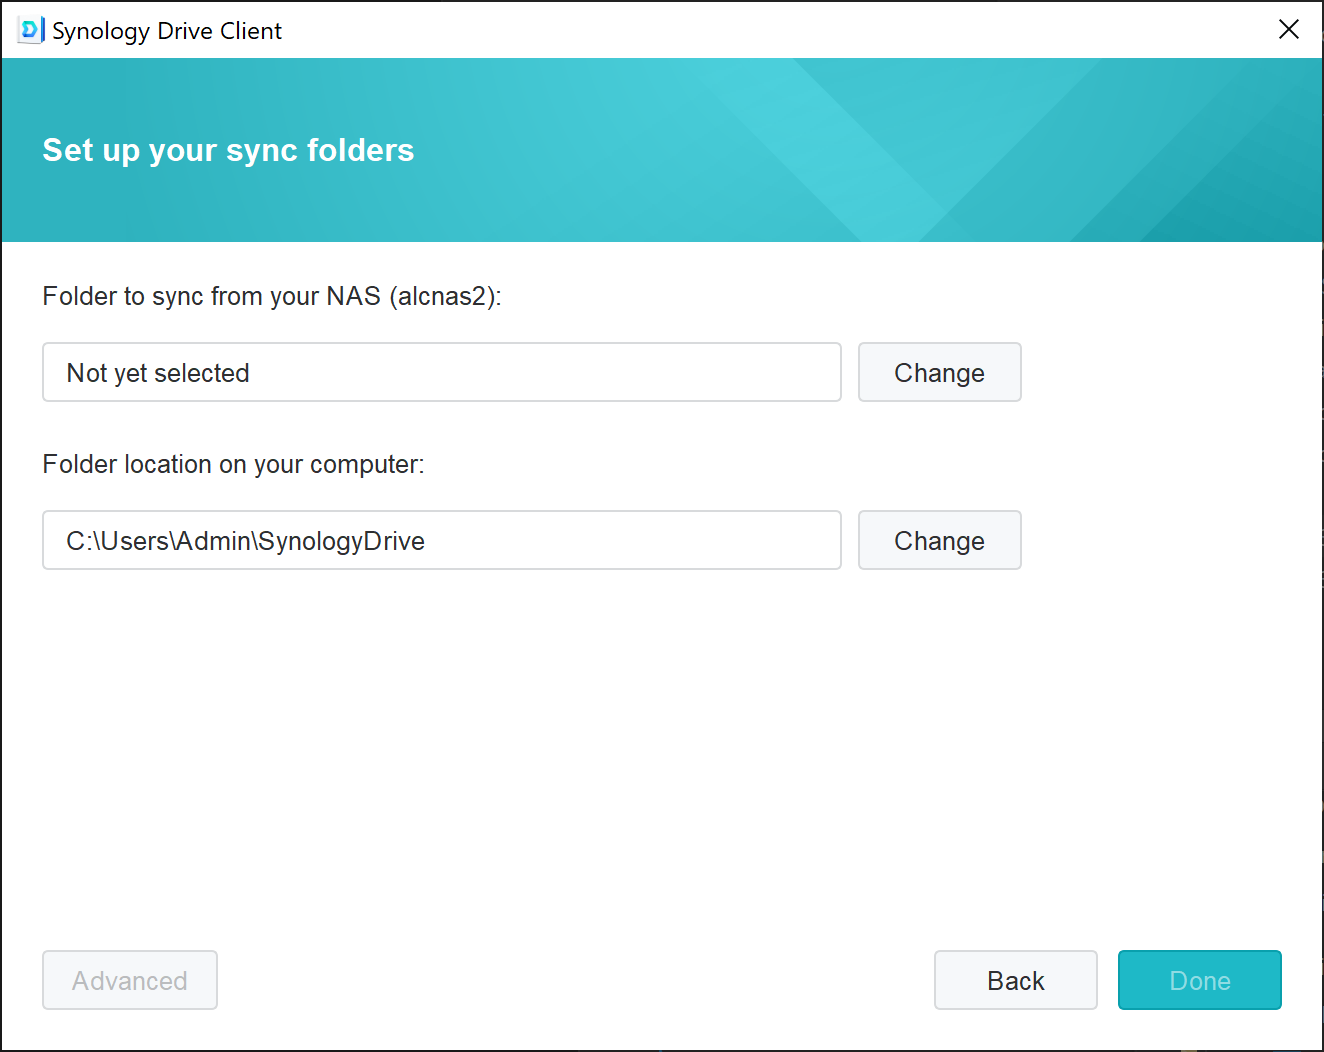The image size is (1324, 1052).
Task: Change the NAS folder to sync
Action: pos(940,372)
